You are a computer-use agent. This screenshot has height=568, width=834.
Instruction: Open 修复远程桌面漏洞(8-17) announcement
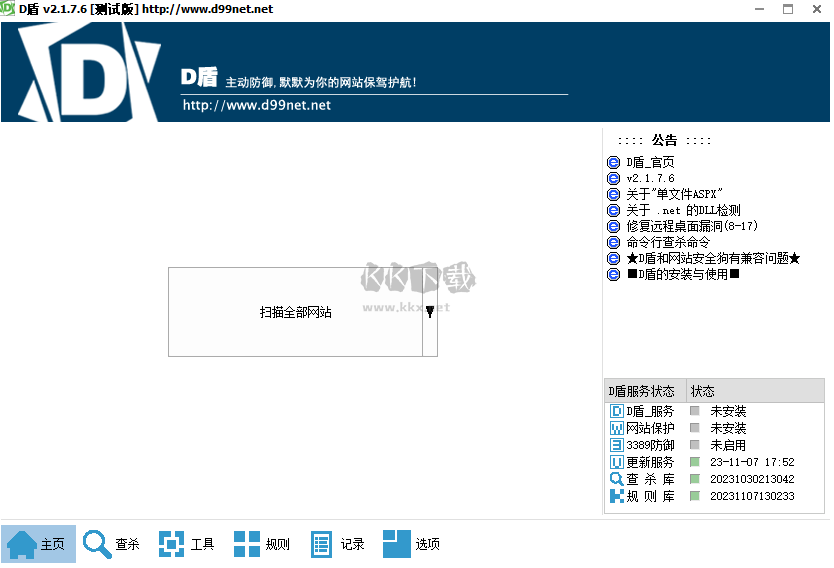(x=692, y=226)
